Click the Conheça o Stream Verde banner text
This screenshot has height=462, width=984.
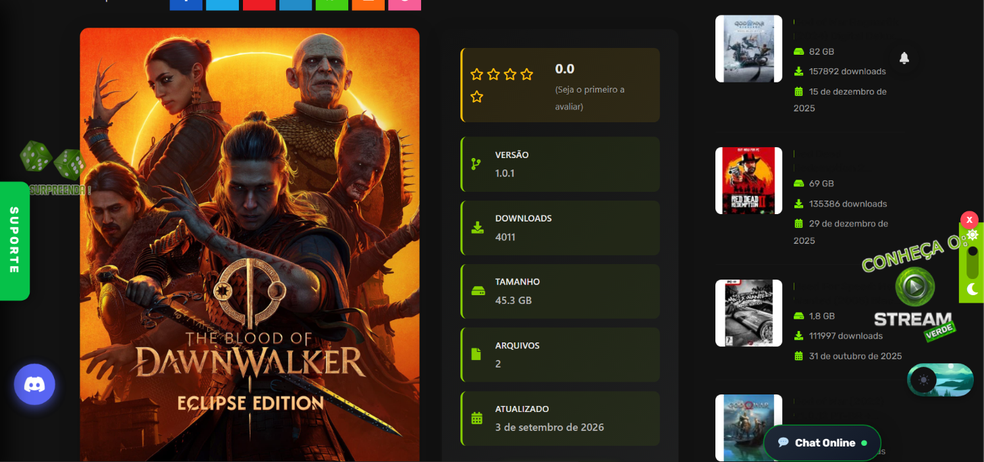click(x=914, y=255)
